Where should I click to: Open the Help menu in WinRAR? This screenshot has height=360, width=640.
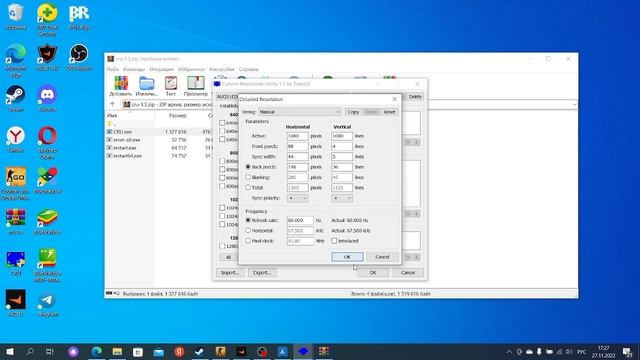coord(249,69)
